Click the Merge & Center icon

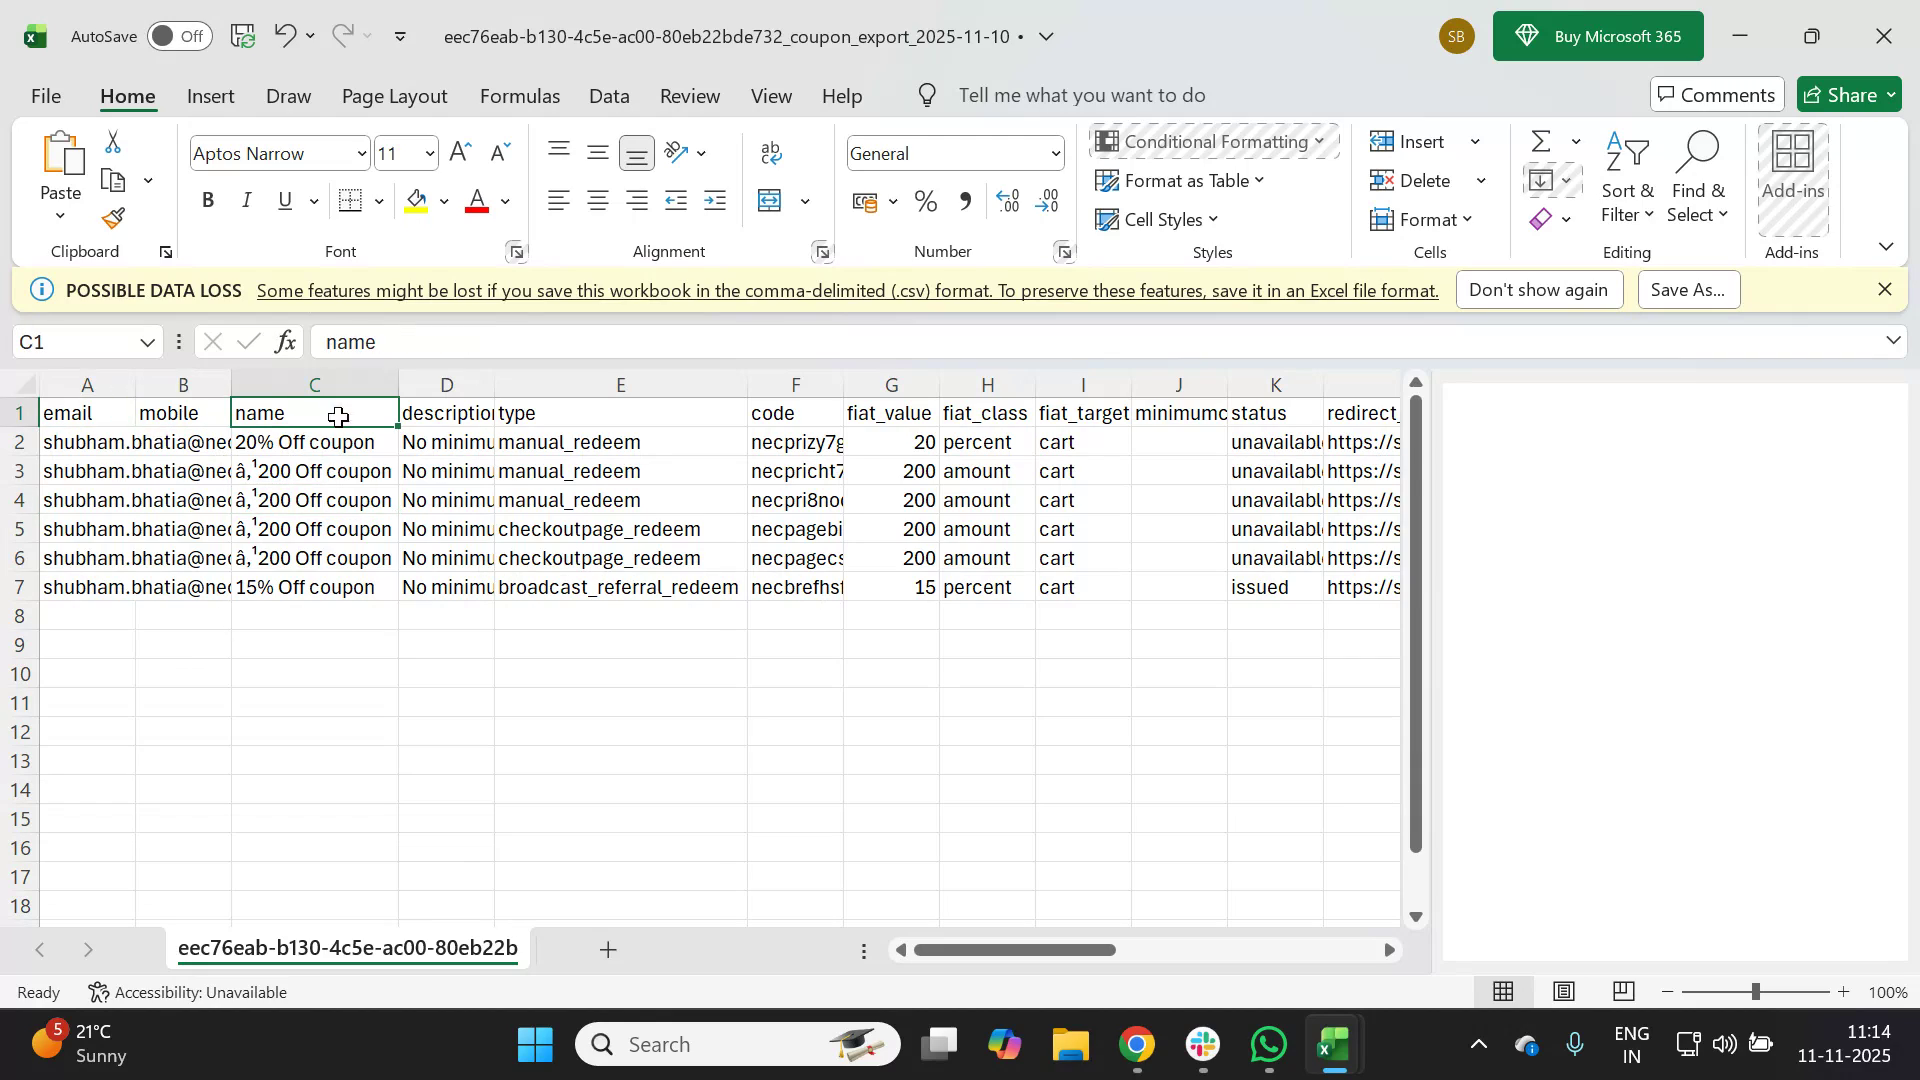coord(770,201)
